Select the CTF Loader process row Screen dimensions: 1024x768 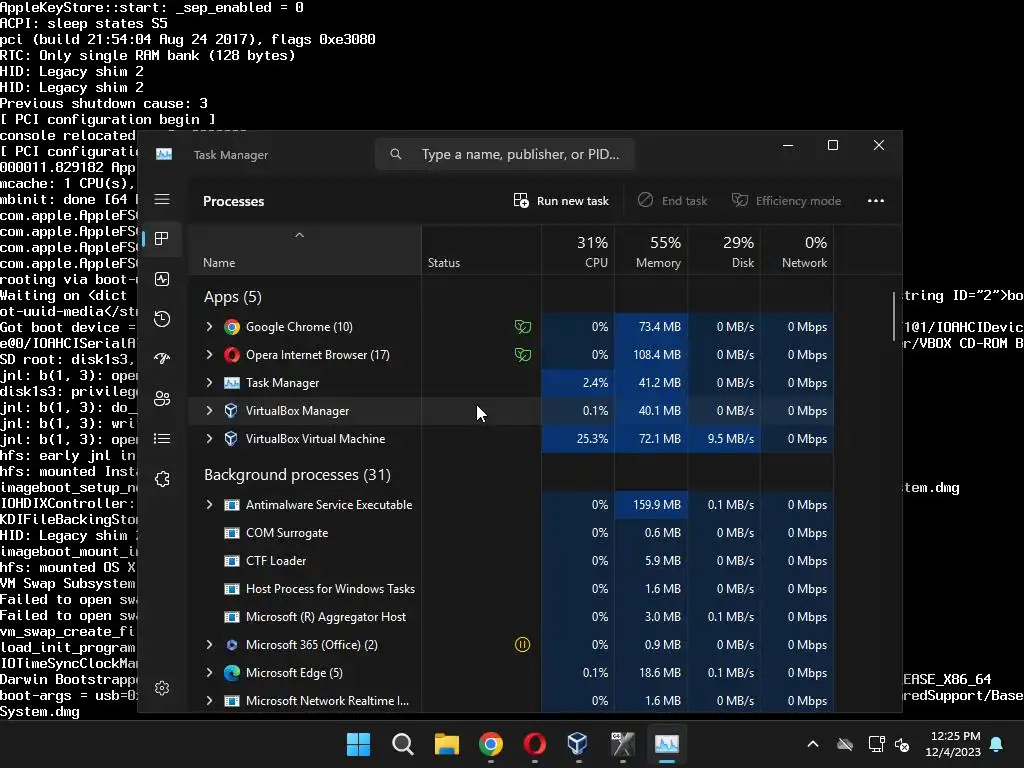tap(511, 561)
